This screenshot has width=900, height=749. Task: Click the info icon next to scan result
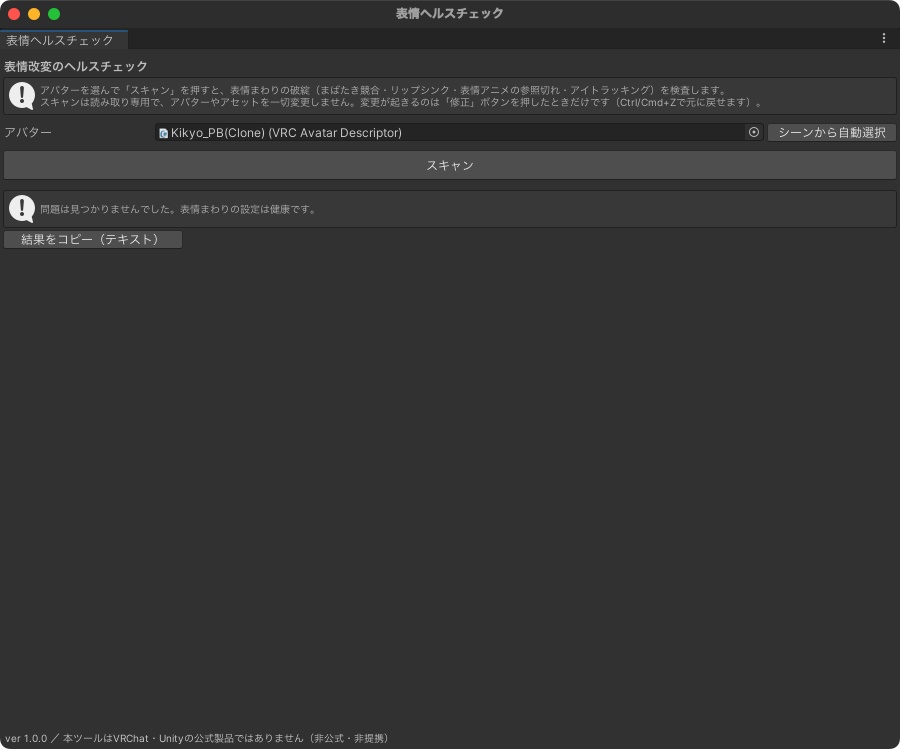[22, 209]
